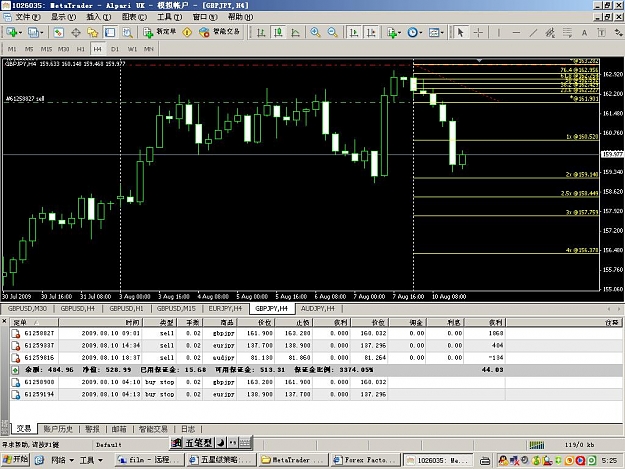This screenshot has width=625, height=469.
Task: Expand the Periods dropdown arrow
Action: (421, 33)
